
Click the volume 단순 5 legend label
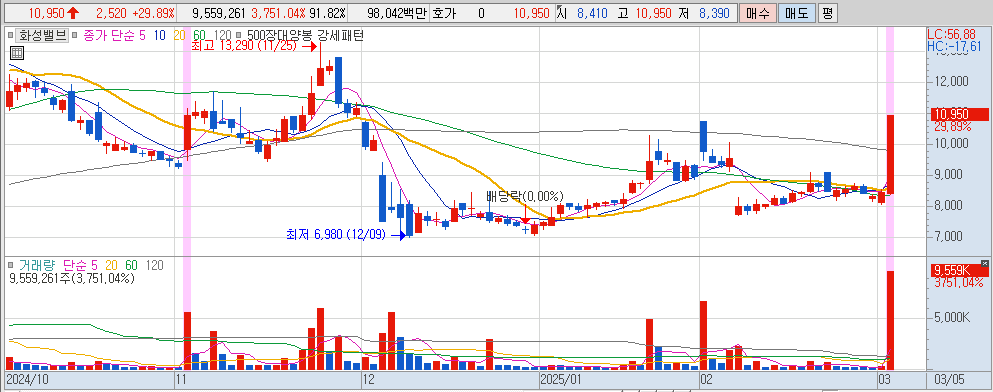pos(80,265)
